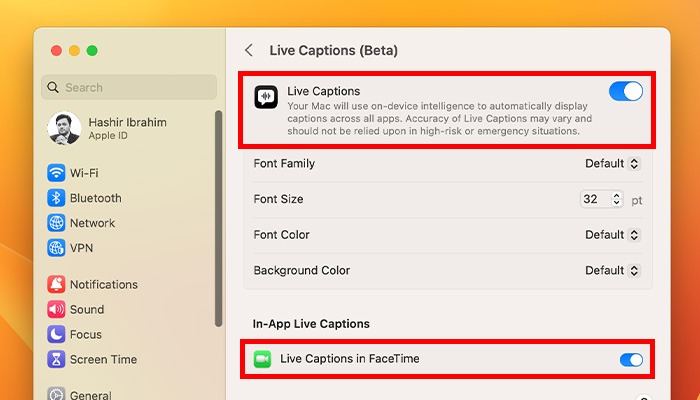Image resolution: width=700 pixels, height=400 pixels.
Task: Select the Focus moon icon
Action: click(56, 334)
